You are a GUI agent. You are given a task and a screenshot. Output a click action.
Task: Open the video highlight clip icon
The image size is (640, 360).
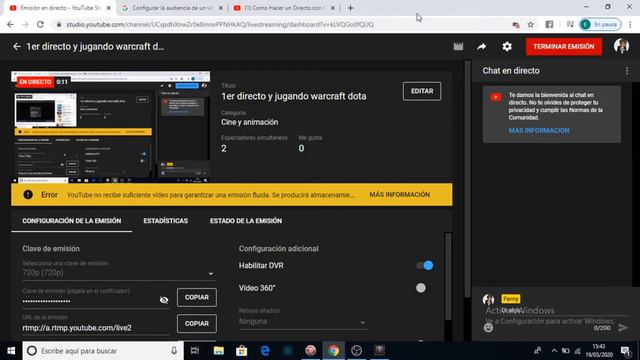[458, 47]
